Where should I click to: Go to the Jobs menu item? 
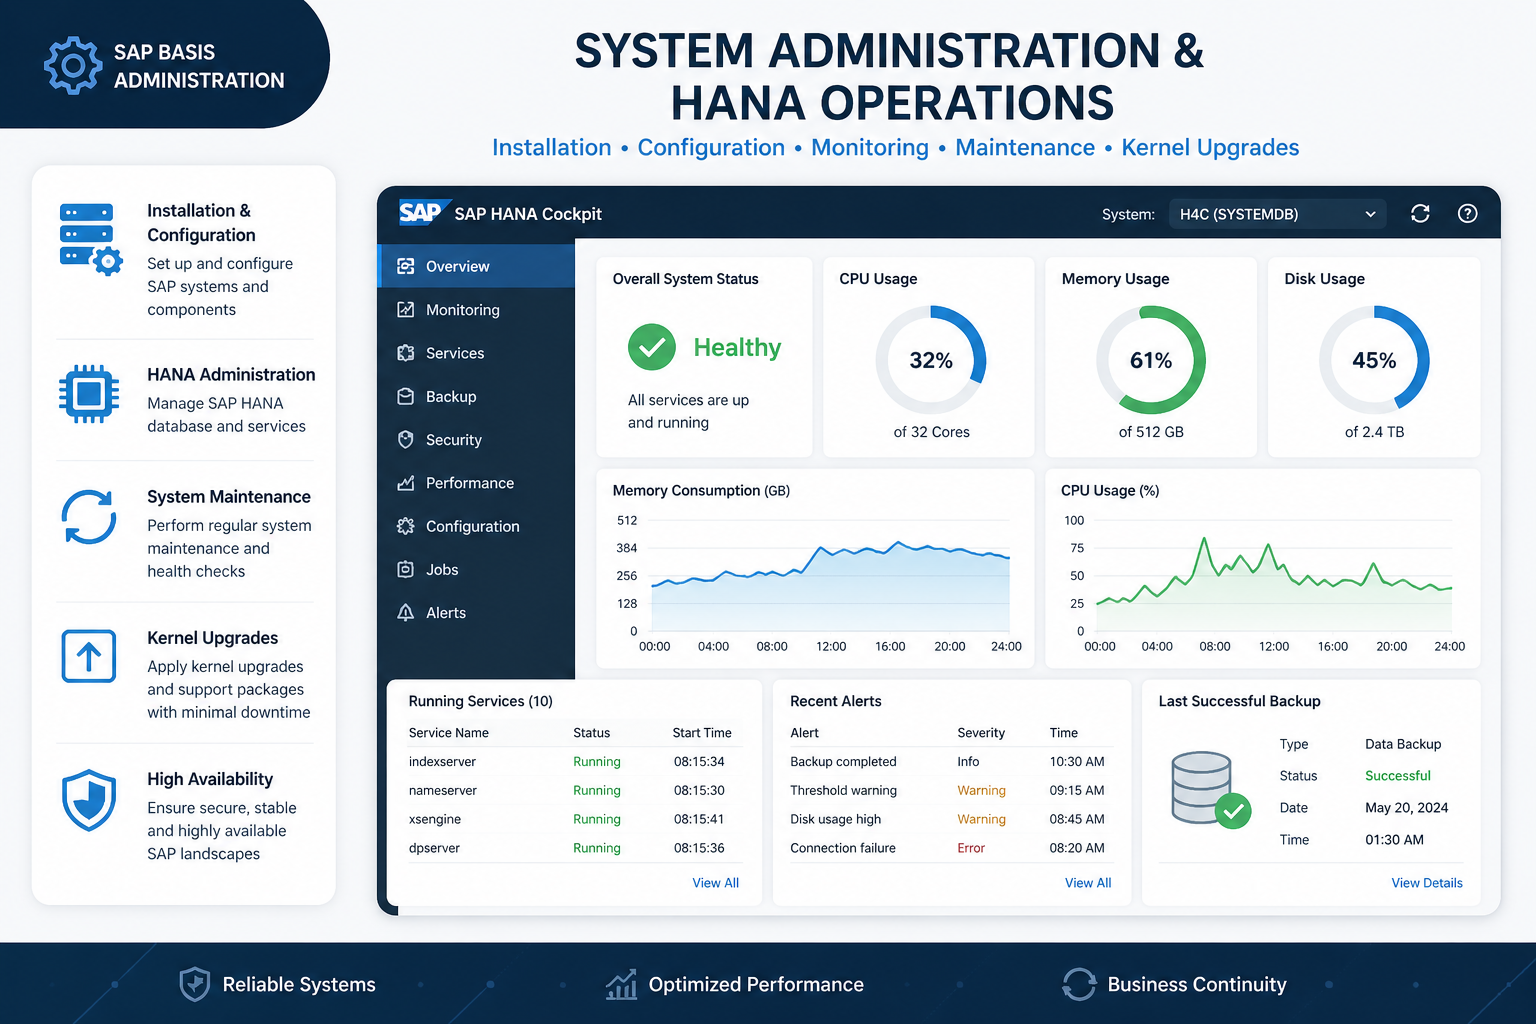point(477,570)
